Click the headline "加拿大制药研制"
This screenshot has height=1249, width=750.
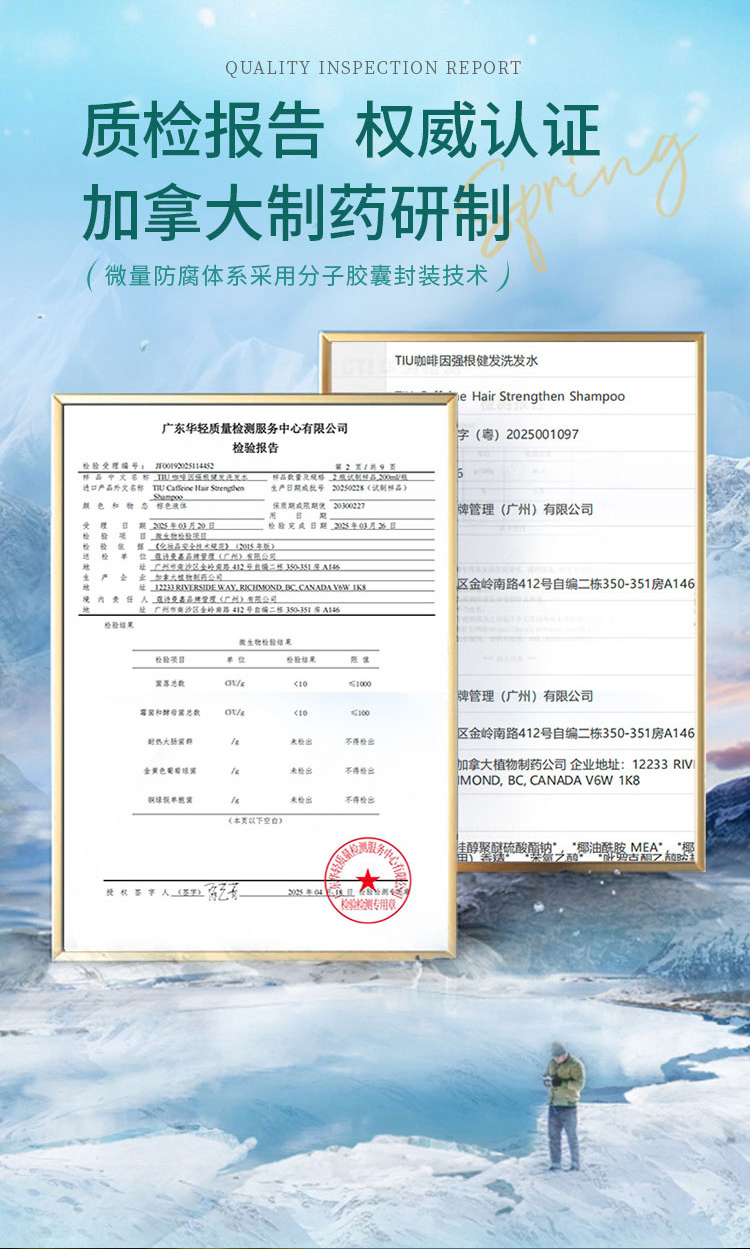pos(296,212)
